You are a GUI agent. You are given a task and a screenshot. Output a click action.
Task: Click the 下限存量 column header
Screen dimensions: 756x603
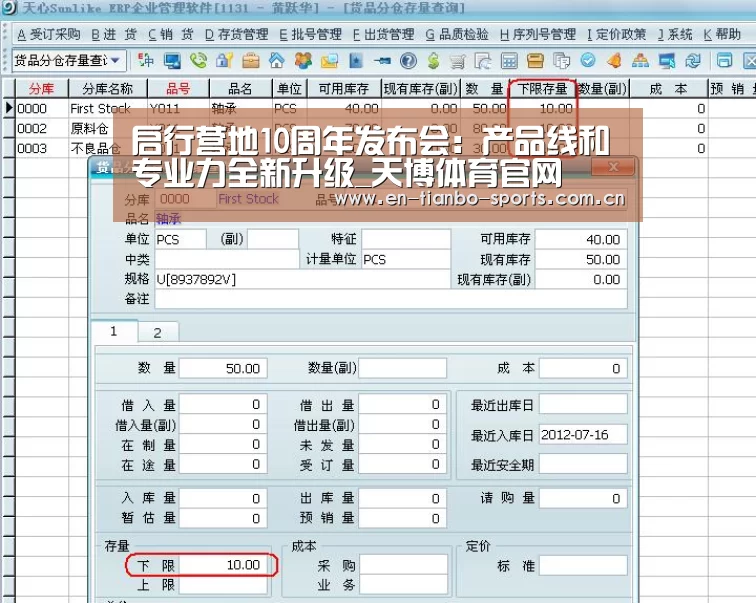point(542,89)
